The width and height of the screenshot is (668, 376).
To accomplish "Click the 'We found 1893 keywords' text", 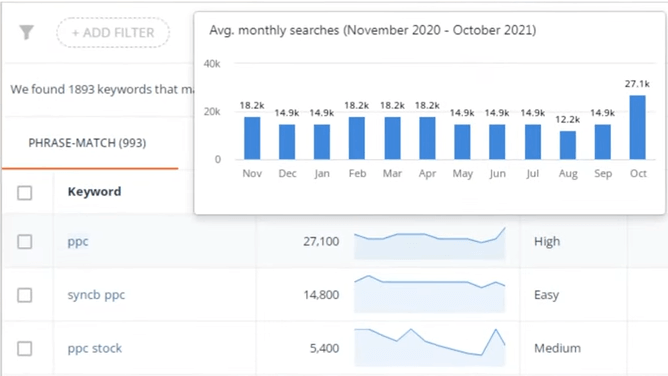I will point(102,89).
